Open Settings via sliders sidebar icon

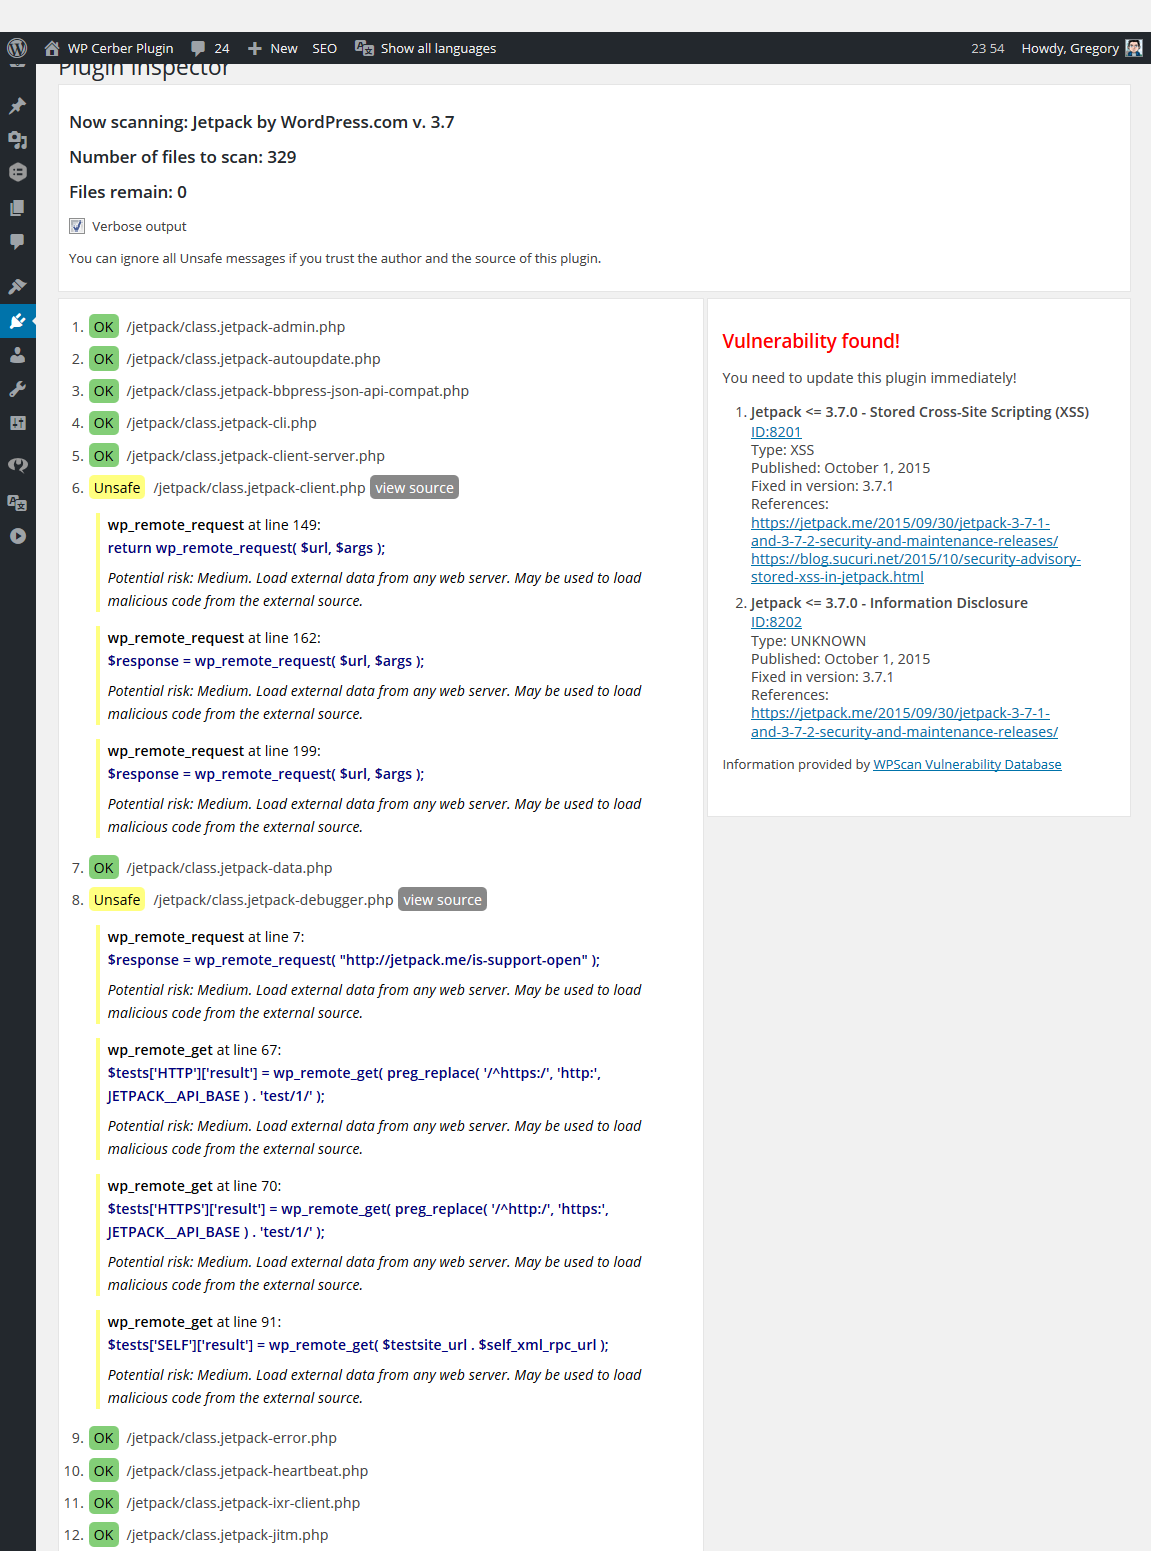(x=17, y=423)
